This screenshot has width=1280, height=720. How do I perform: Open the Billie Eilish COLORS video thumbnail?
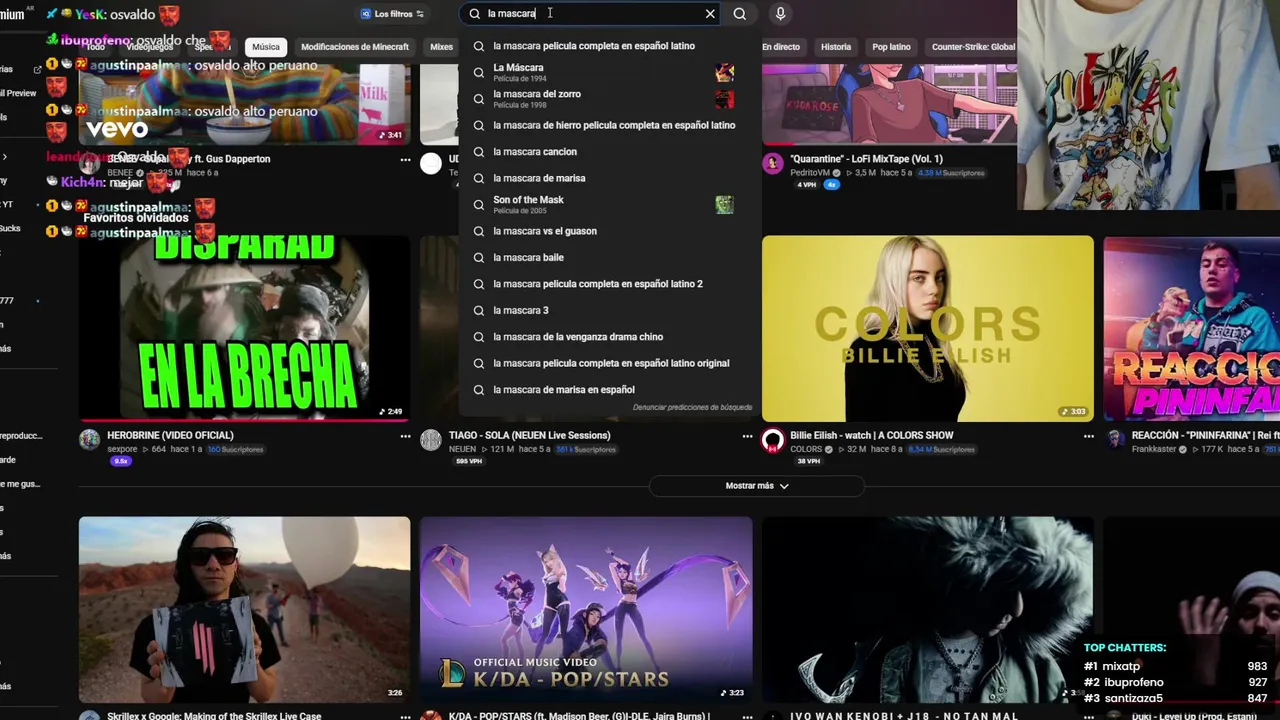click(927, 328)
